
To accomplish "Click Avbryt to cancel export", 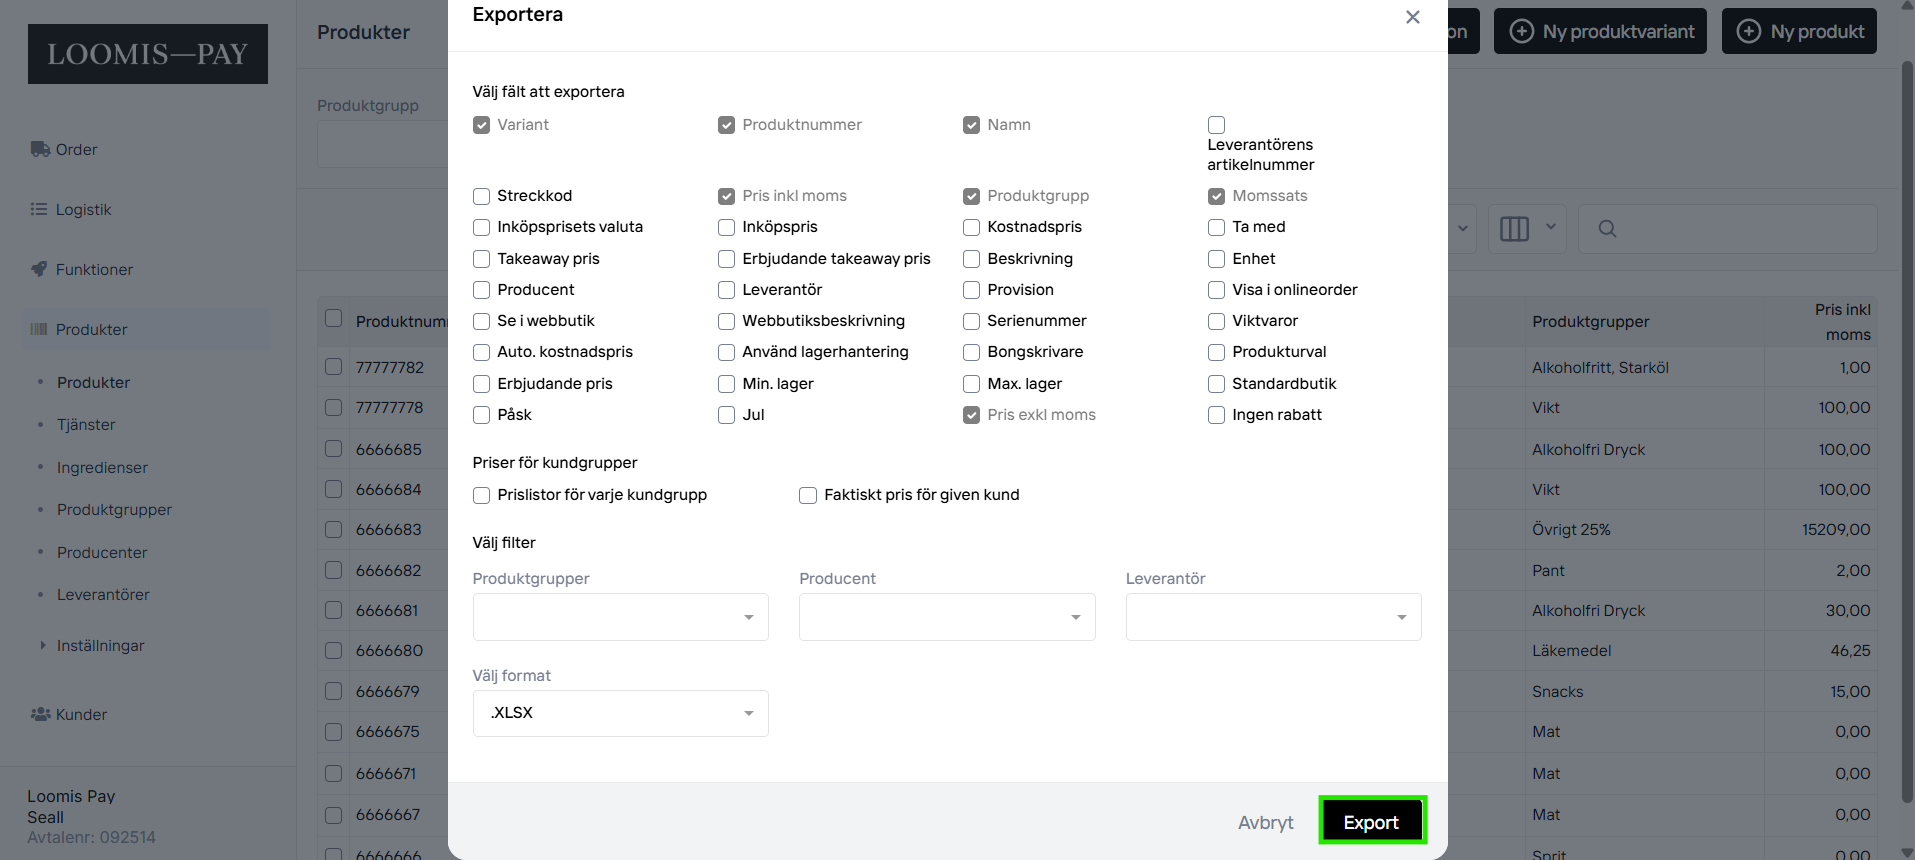I will click(x=1265, y=822).
